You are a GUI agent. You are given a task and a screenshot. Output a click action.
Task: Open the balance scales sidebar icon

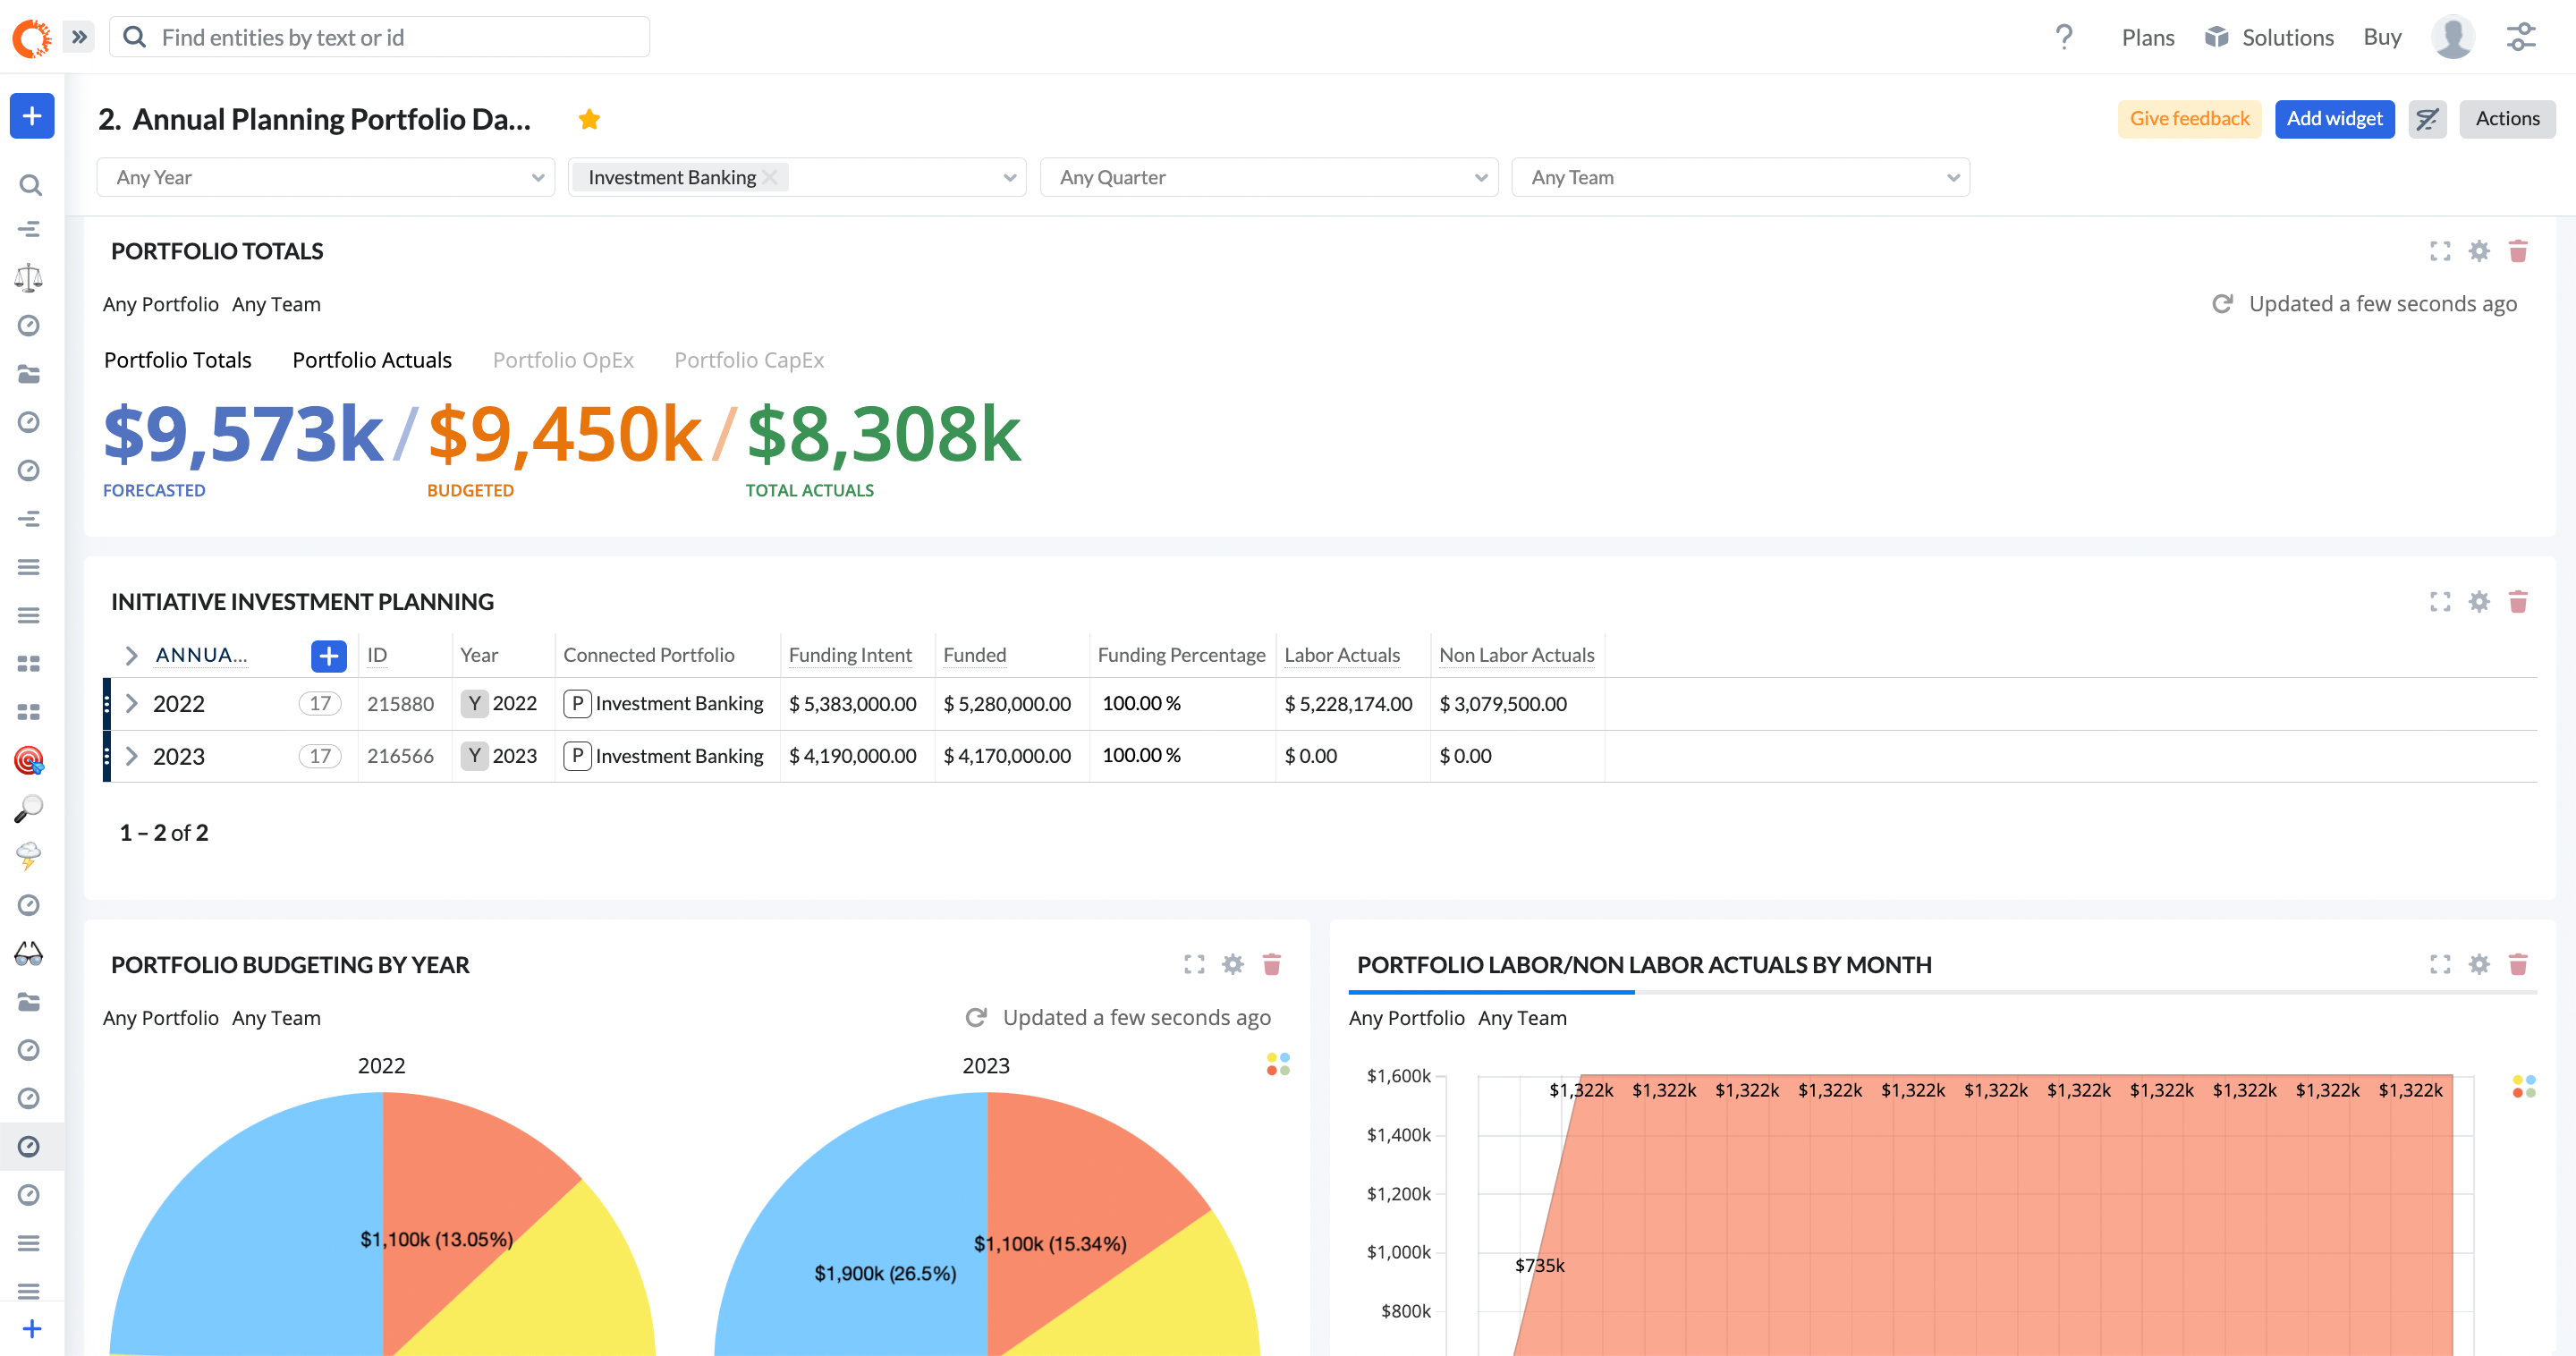pos(29,277)
